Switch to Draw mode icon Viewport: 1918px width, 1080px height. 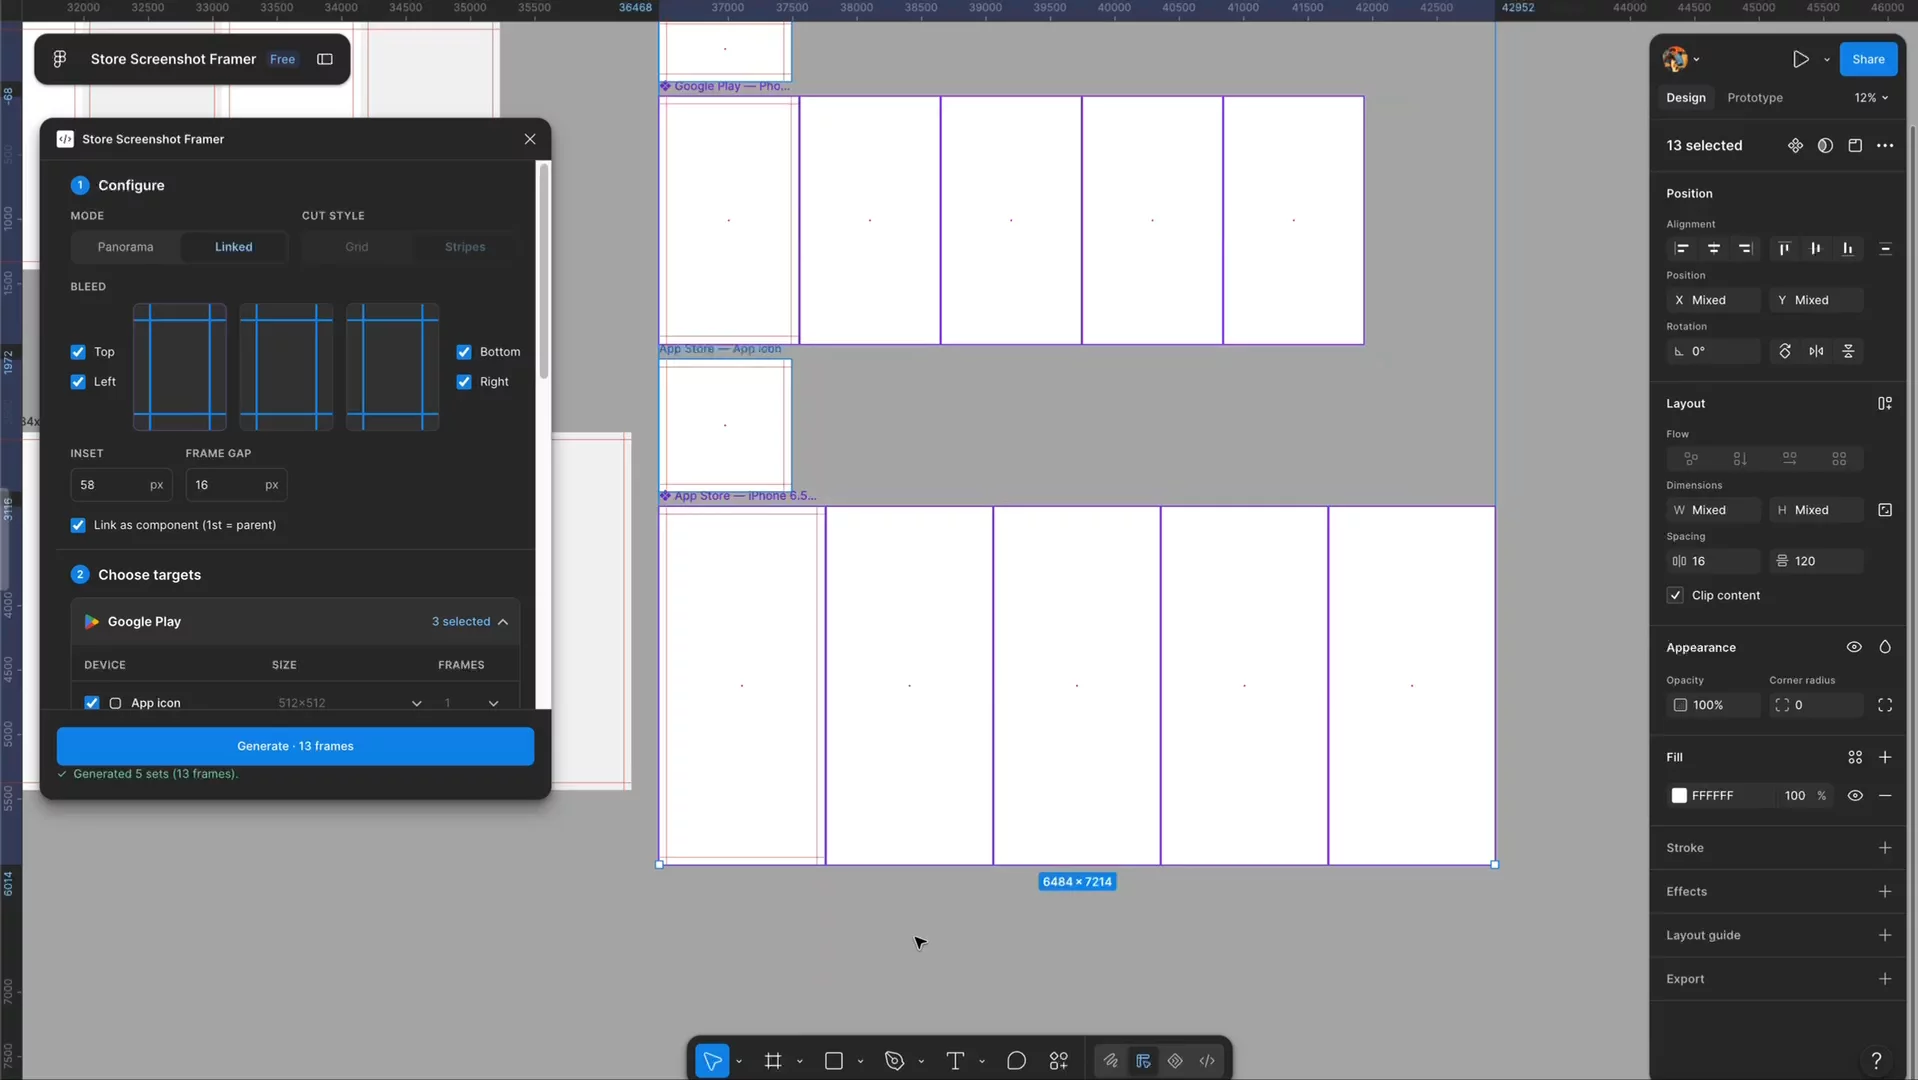(1111, 1060)
